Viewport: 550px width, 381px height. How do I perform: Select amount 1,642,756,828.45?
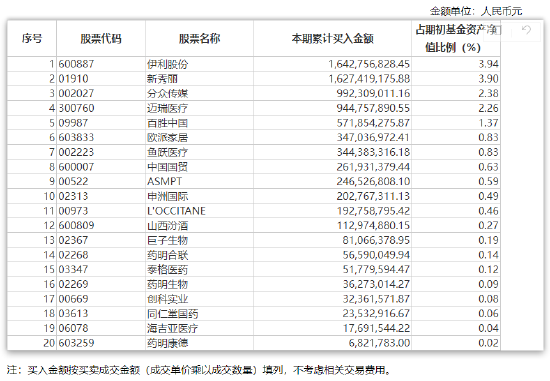pos(369,64)
